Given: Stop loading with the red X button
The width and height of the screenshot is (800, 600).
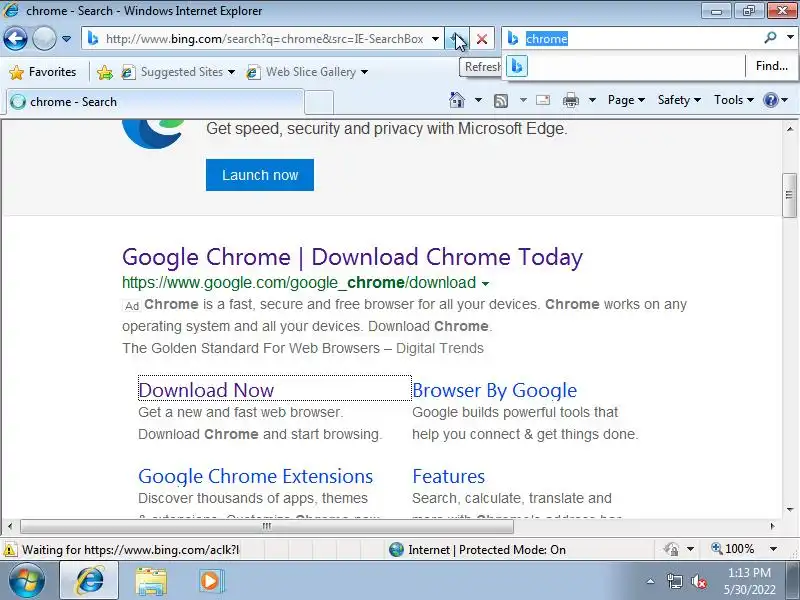Looking at the screenshot, I should click(x=482, y=39).
